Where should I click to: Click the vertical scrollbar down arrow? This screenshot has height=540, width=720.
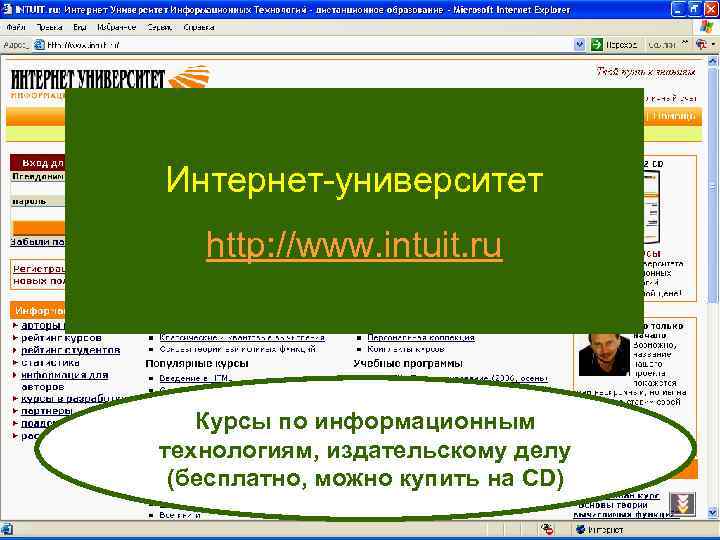(x=713, y=512)
